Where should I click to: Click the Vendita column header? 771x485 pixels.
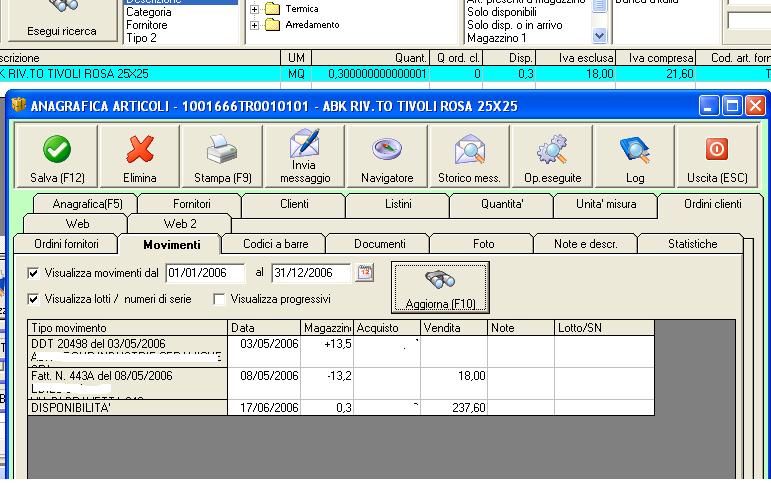point(454,328)
